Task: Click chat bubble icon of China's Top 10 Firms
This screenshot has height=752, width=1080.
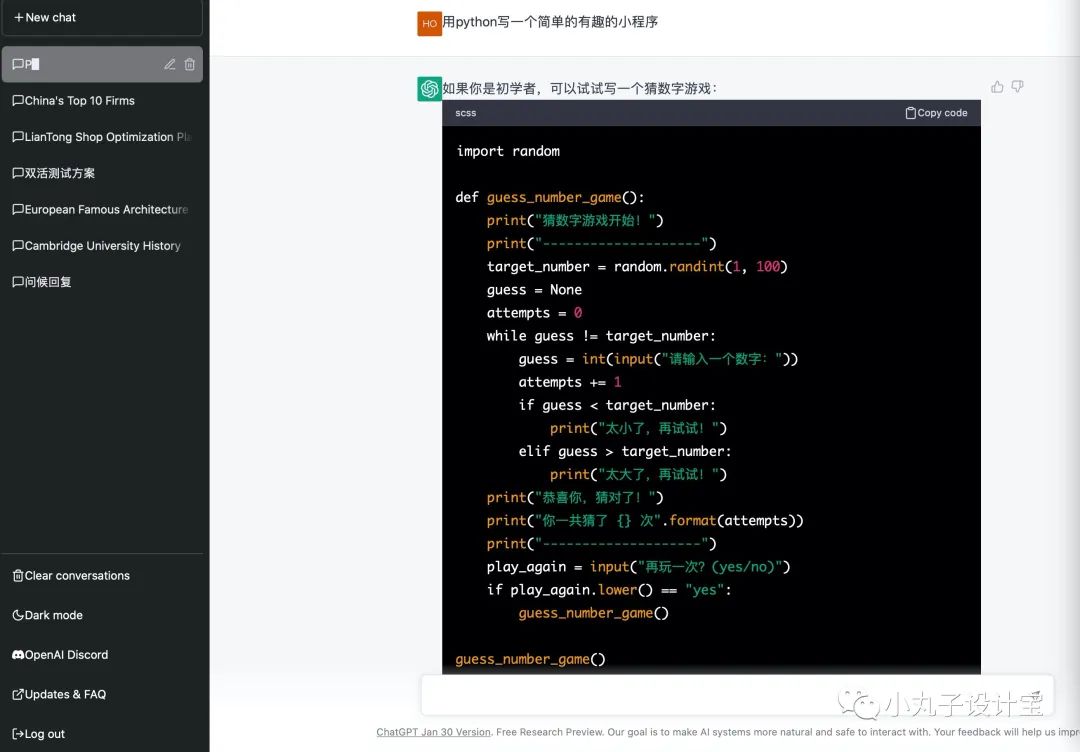Action: [x=18, y=101]
